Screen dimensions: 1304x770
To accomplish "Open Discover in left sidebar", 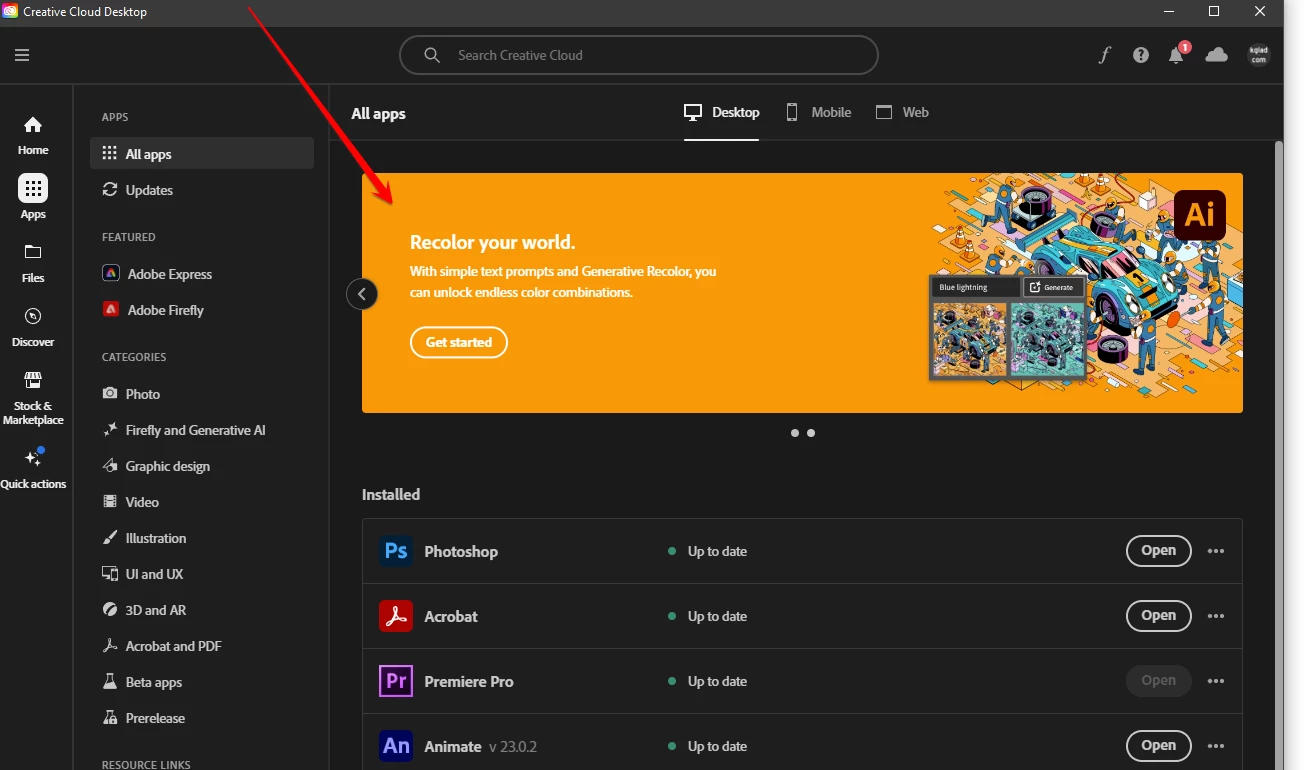I will pyautogui.click(x=33, y=327).
